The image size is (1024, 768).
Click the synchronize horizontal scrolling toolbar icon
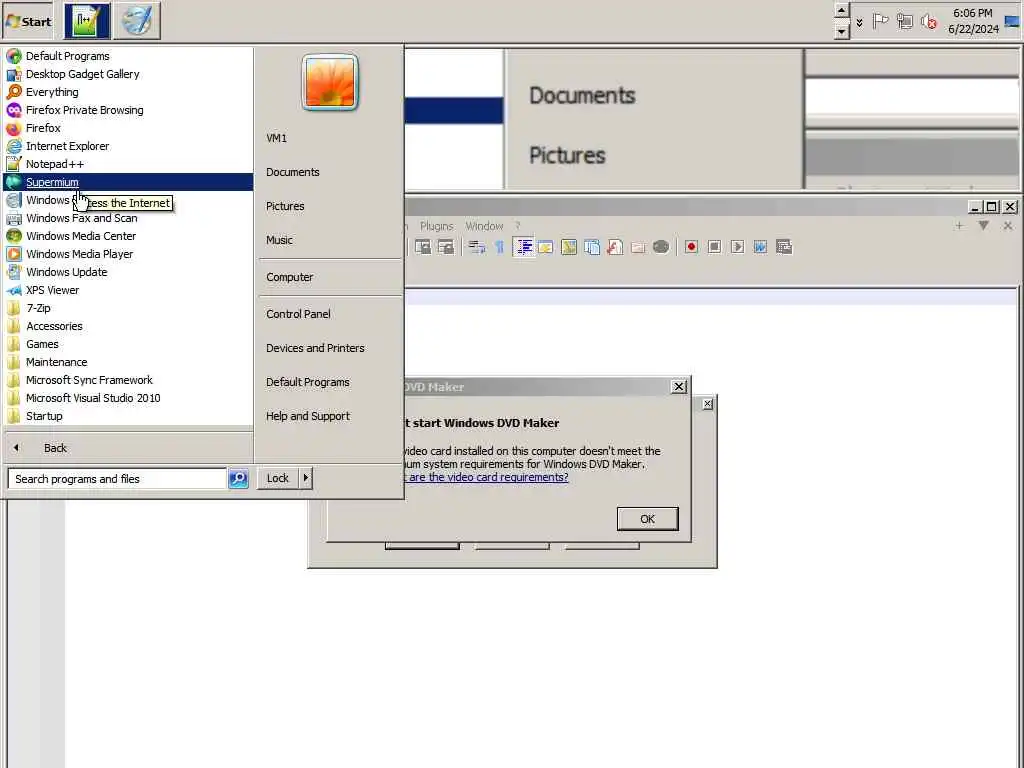446,247
